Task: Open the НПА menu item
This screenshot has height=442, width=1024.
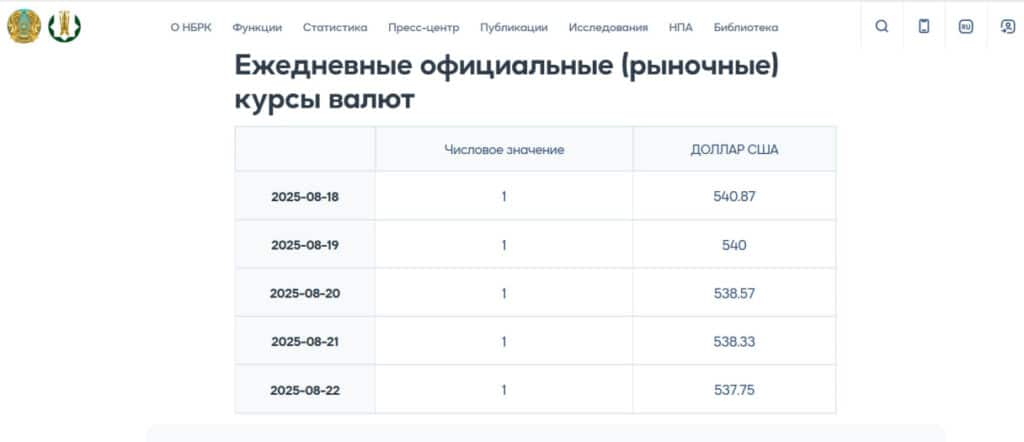Action: pos(680,27)
